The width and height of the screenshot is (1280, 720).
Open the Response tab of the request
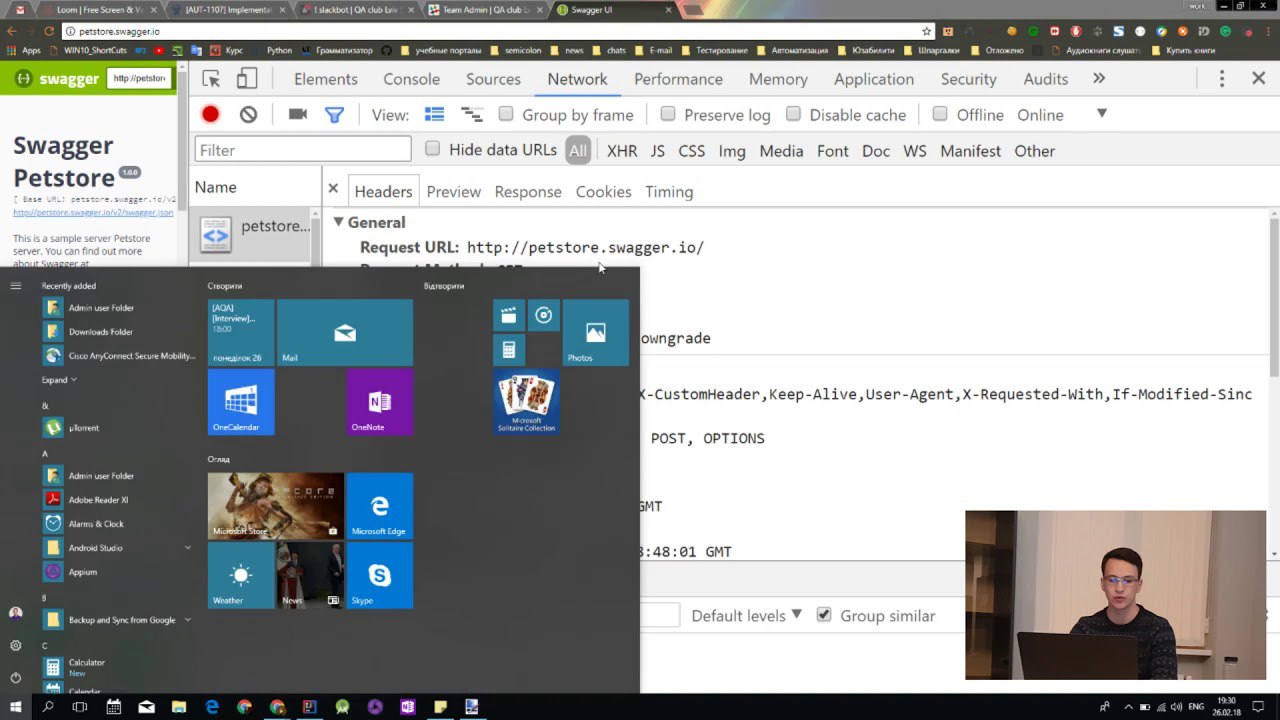[x=528, y=191]
